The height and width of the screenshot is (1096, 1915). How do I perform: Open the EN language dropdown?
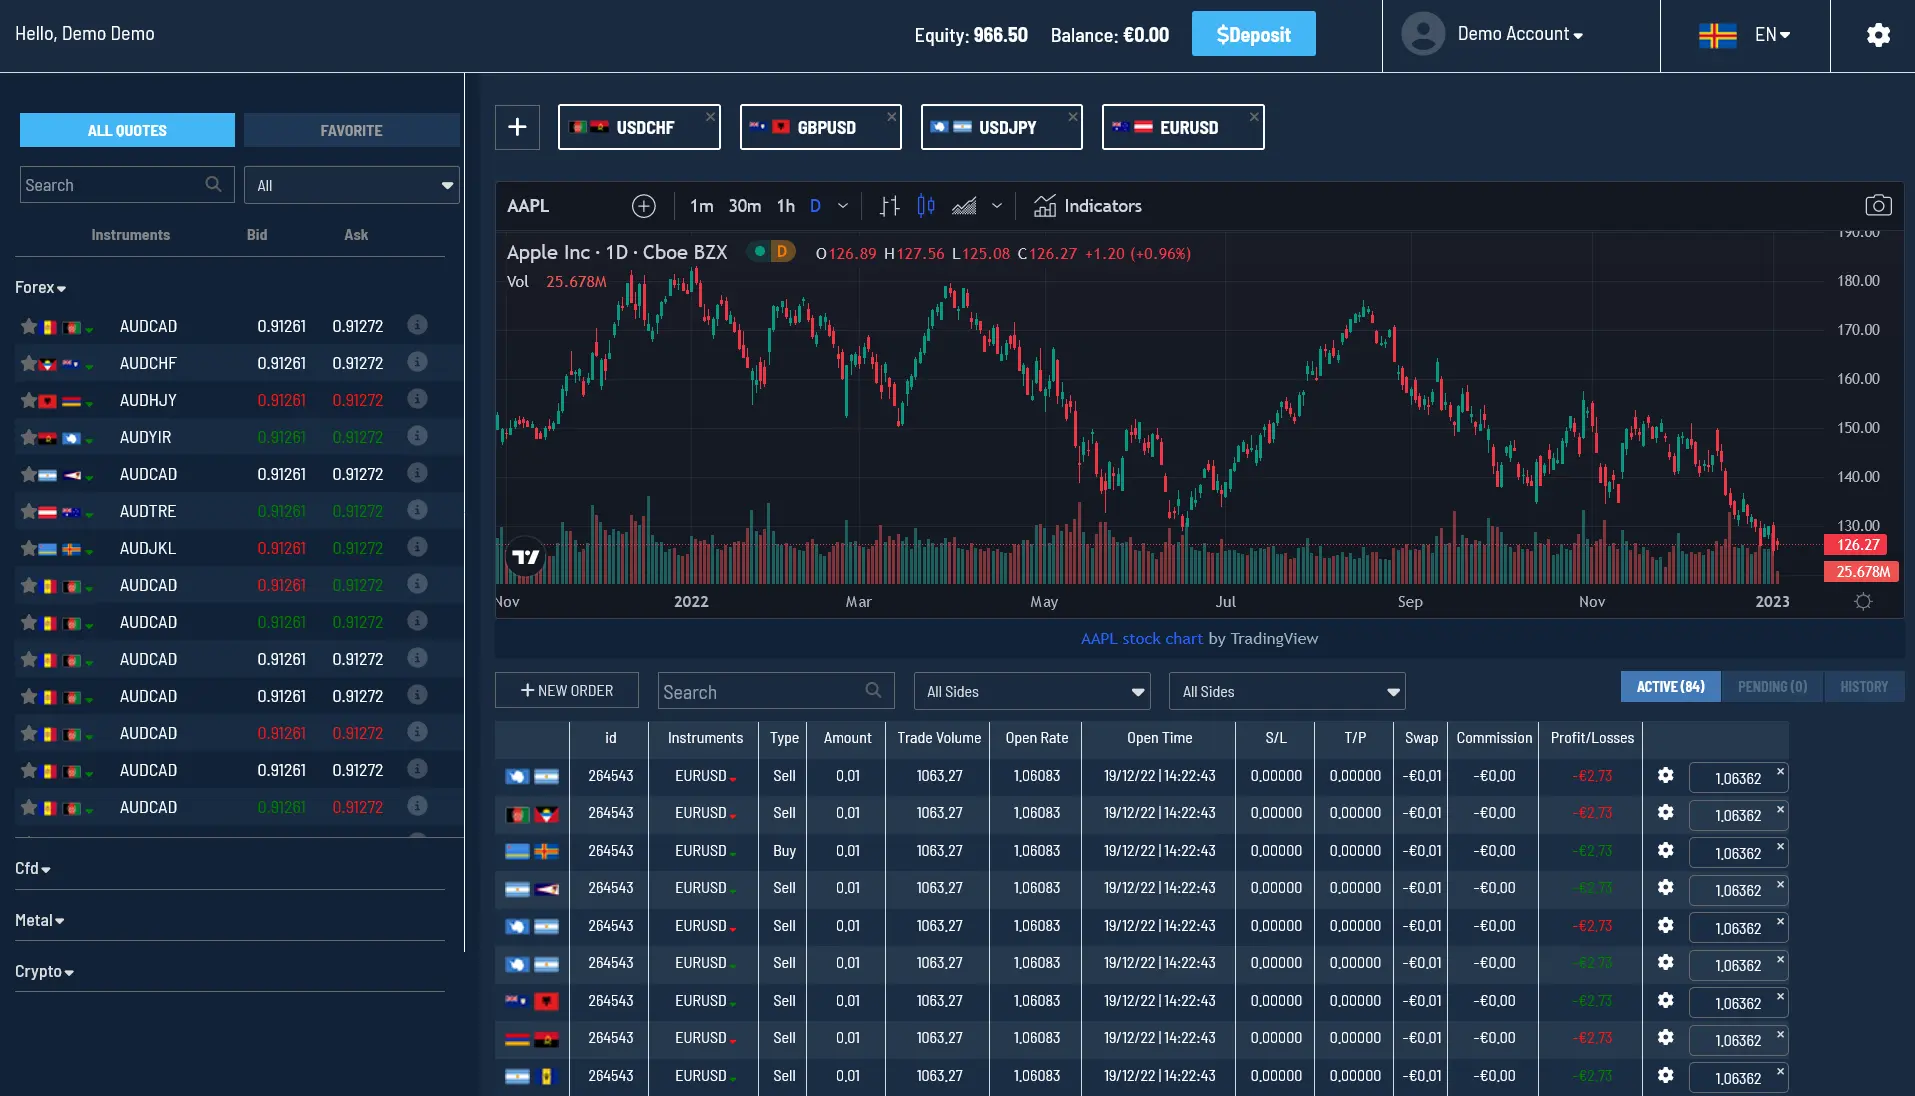point(1772,35)
